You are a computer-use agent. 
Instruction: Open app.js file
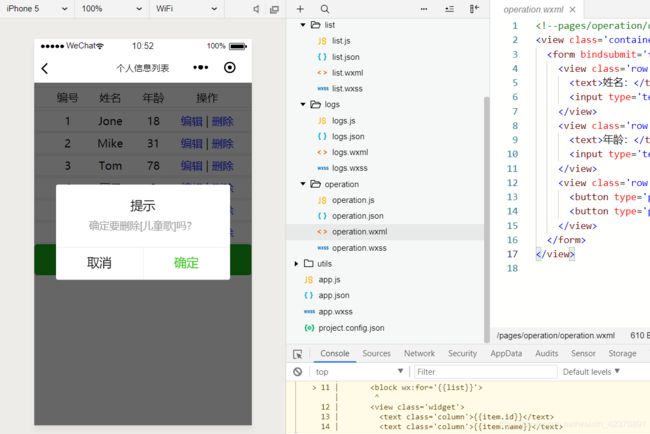coord(329,280)
